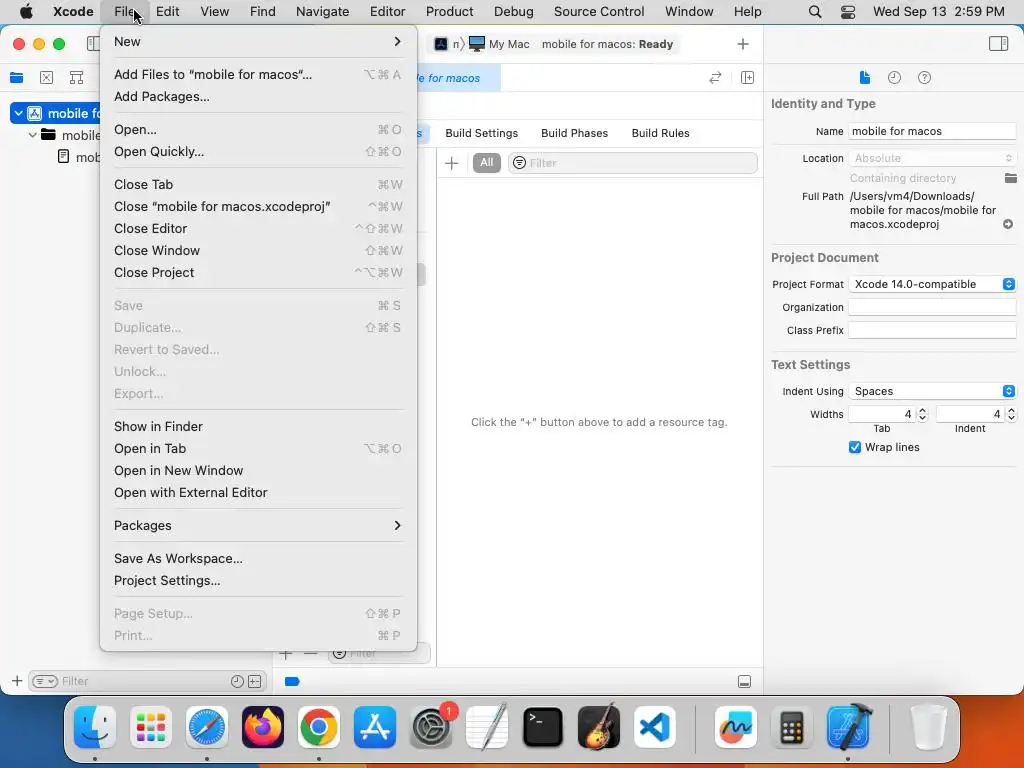
Task: Toggle source control status filter icon
Action: tap(255, 681)
